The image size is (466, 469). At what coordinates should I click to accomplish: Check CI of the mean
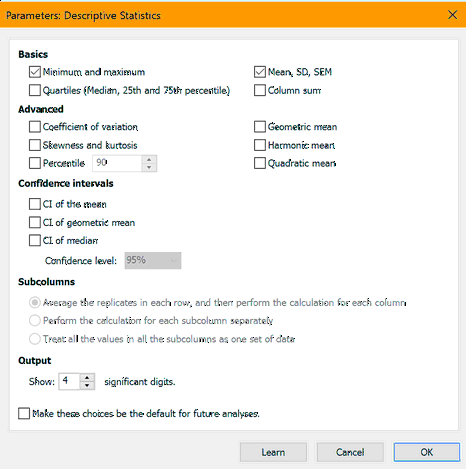click(x=35, y=204)
